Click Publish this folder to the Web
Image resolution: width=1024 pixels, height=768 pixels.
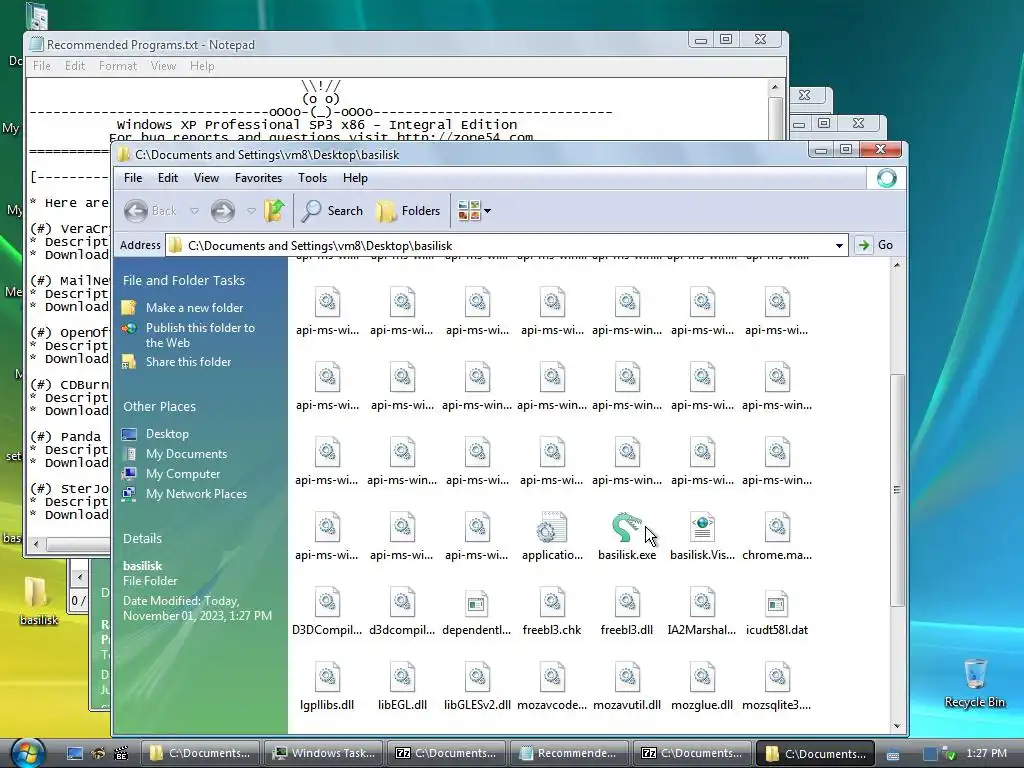[x=200, y=335]
